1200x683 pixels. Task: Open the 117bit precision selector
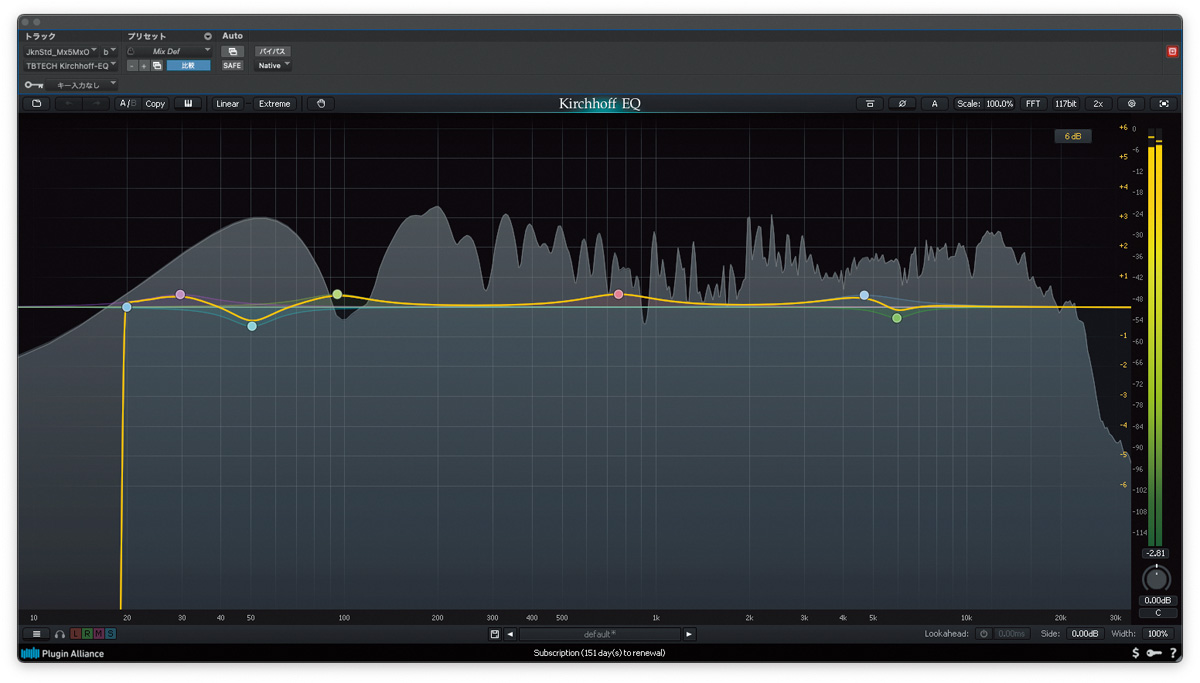1066,104
